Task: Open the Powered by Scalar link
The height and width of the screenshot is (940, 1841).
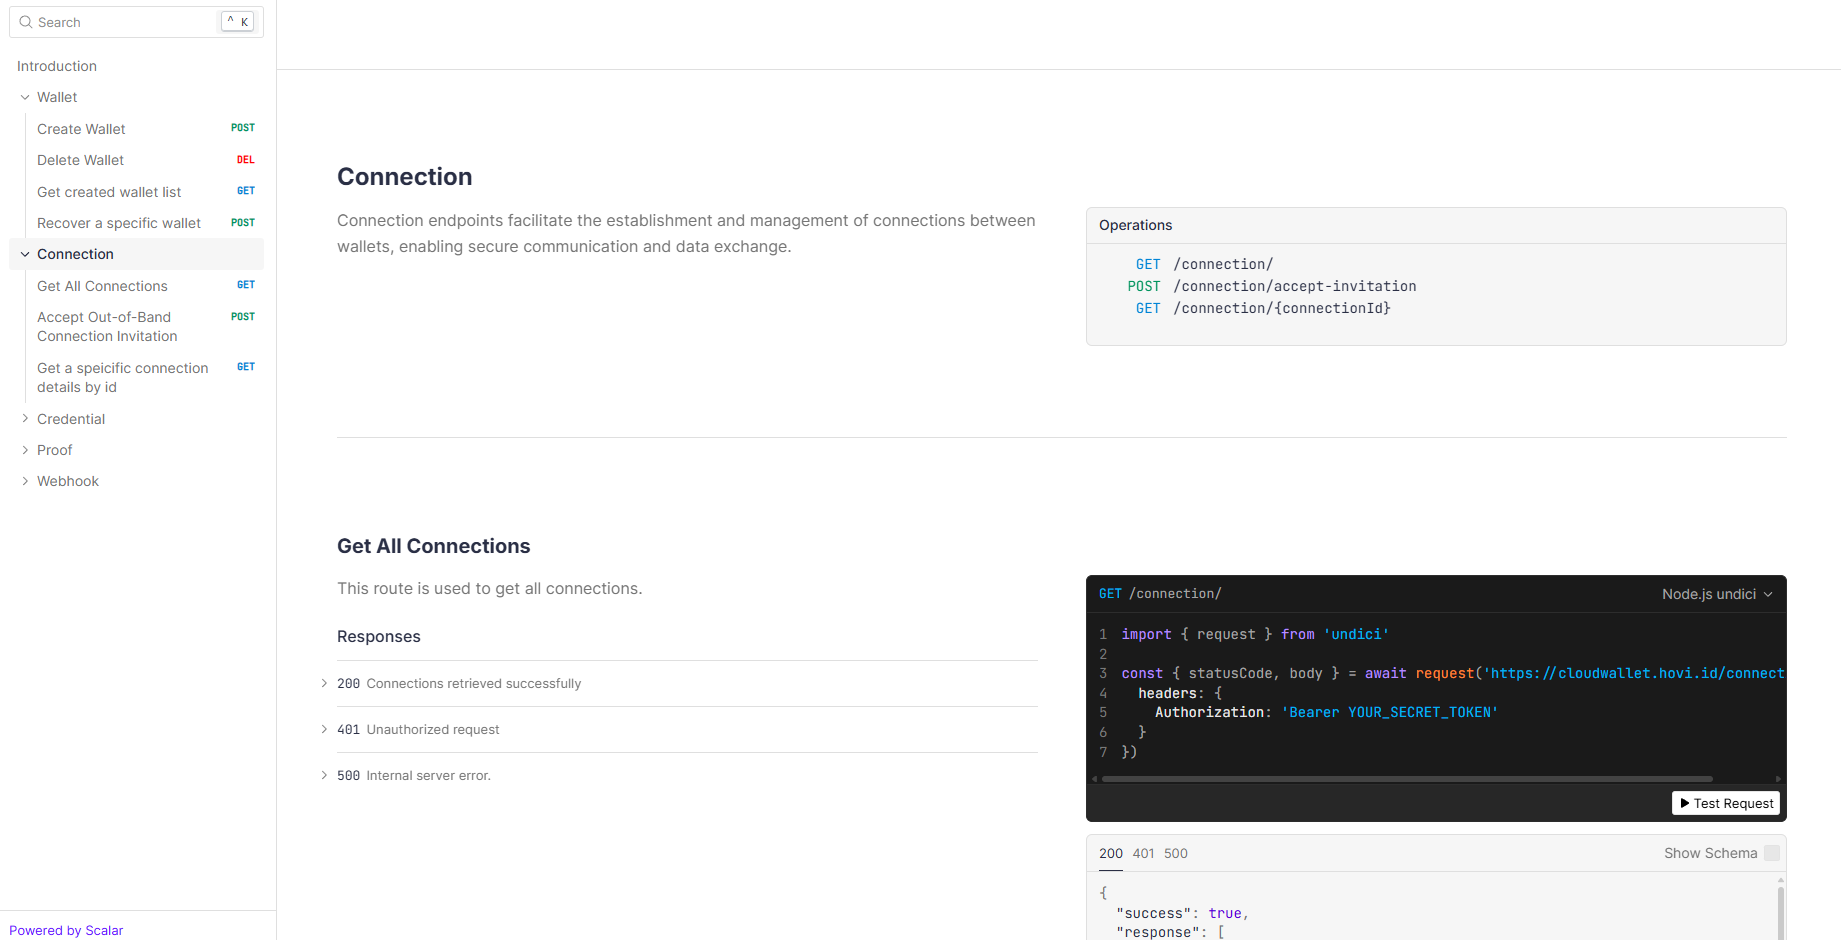Action: click(x=66, y=930)
